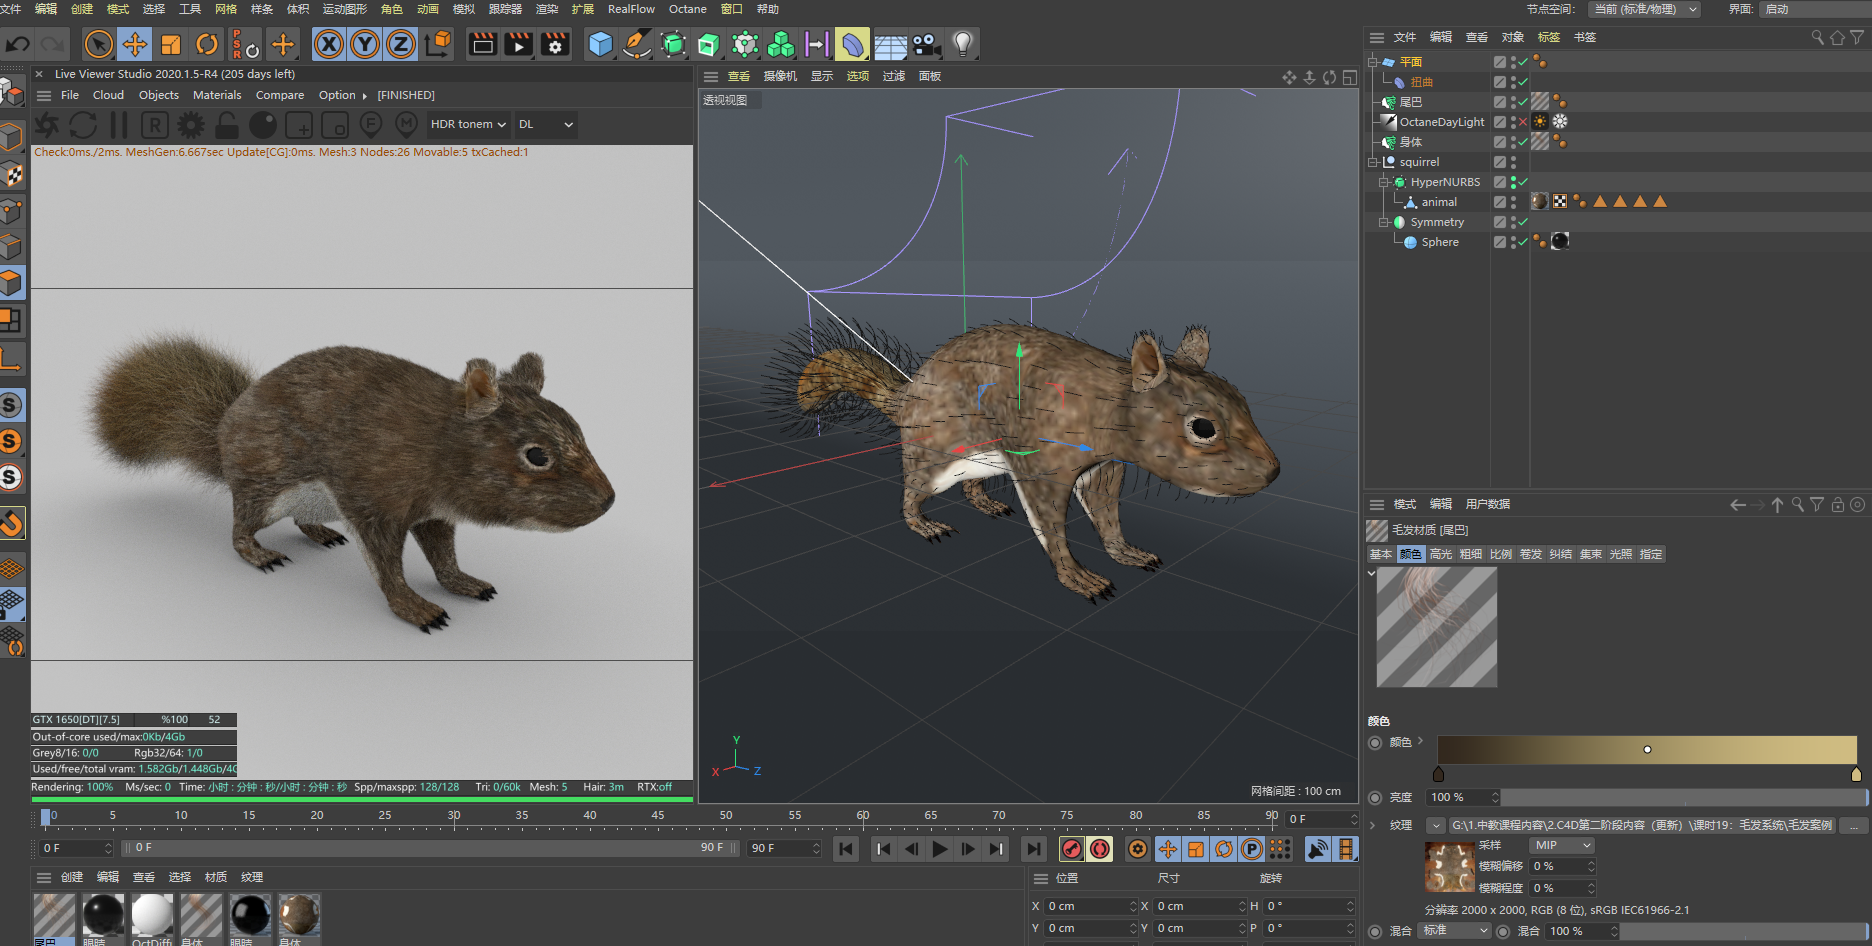The height and width of the screenshot is (946, 1872).
Task: Toggle Y axis lock
Action: [x=365, y=44]
